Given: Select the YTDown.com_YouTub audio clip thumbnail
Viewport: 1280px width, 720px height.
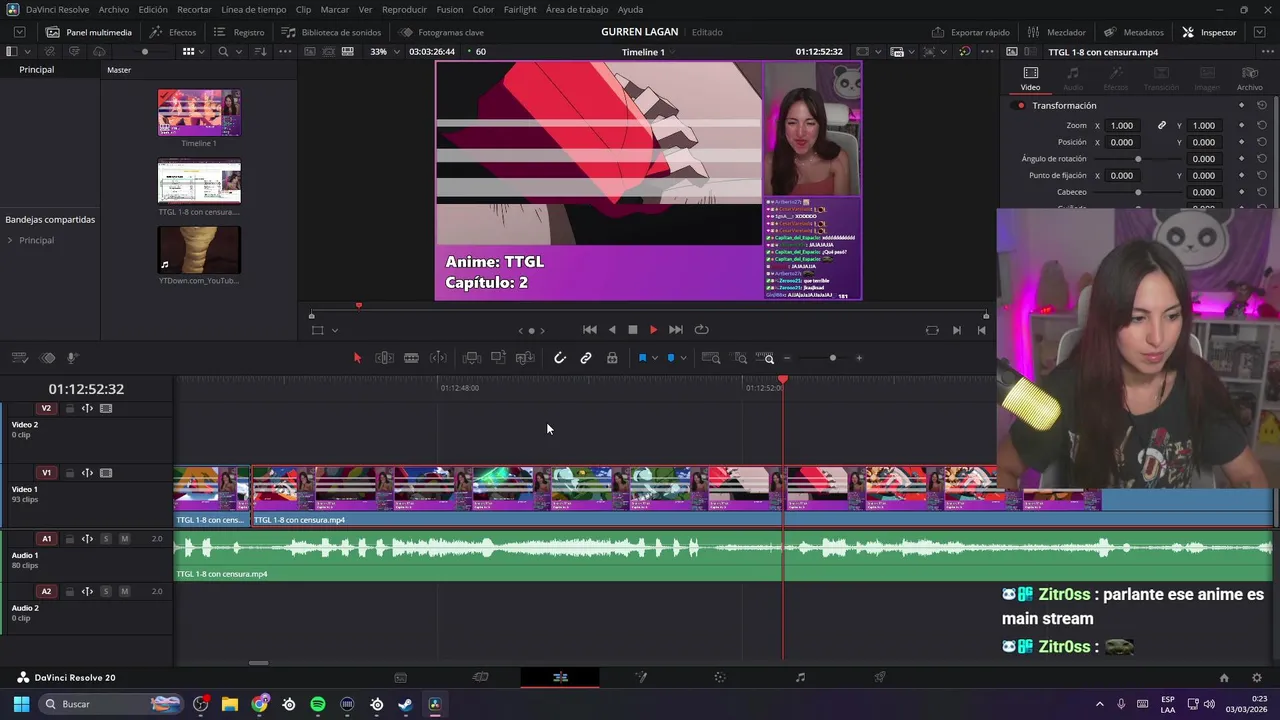Looking at the screenshot, I should [x=199, y=250].
